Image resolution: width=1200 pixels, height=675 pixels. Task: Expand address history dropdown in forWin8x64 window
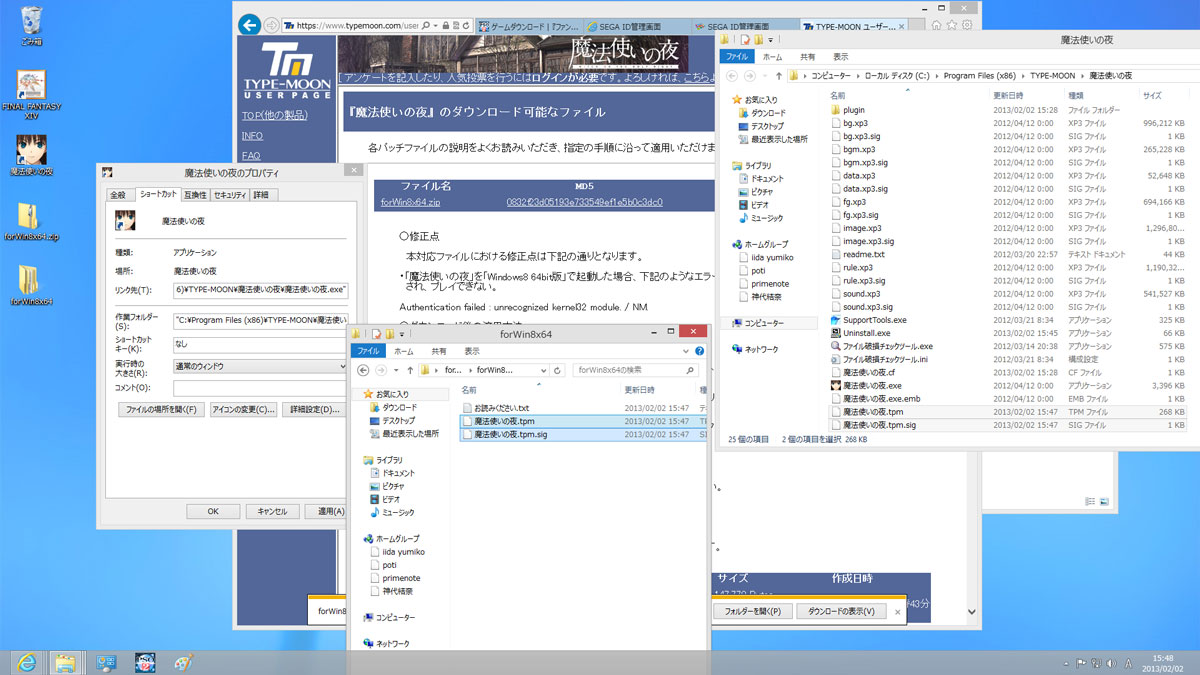click(544, 370)
